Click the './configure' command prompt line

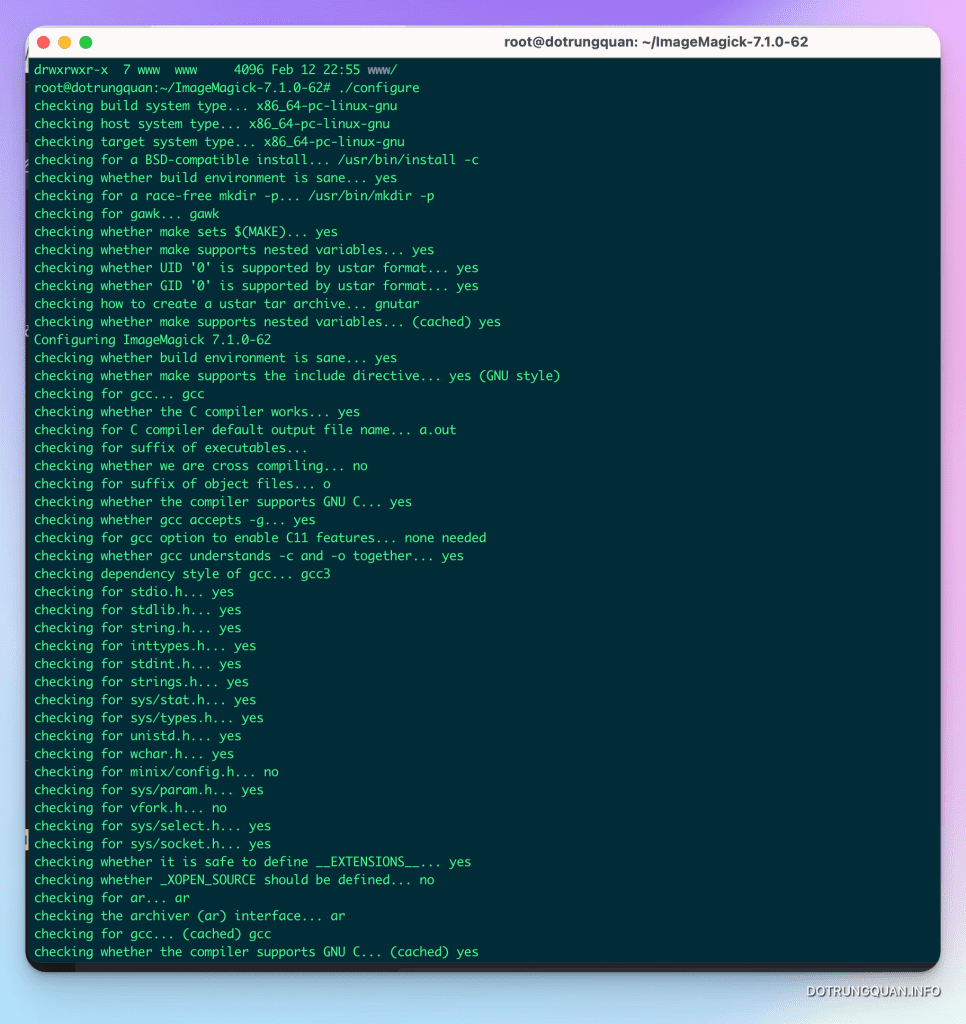227,88
